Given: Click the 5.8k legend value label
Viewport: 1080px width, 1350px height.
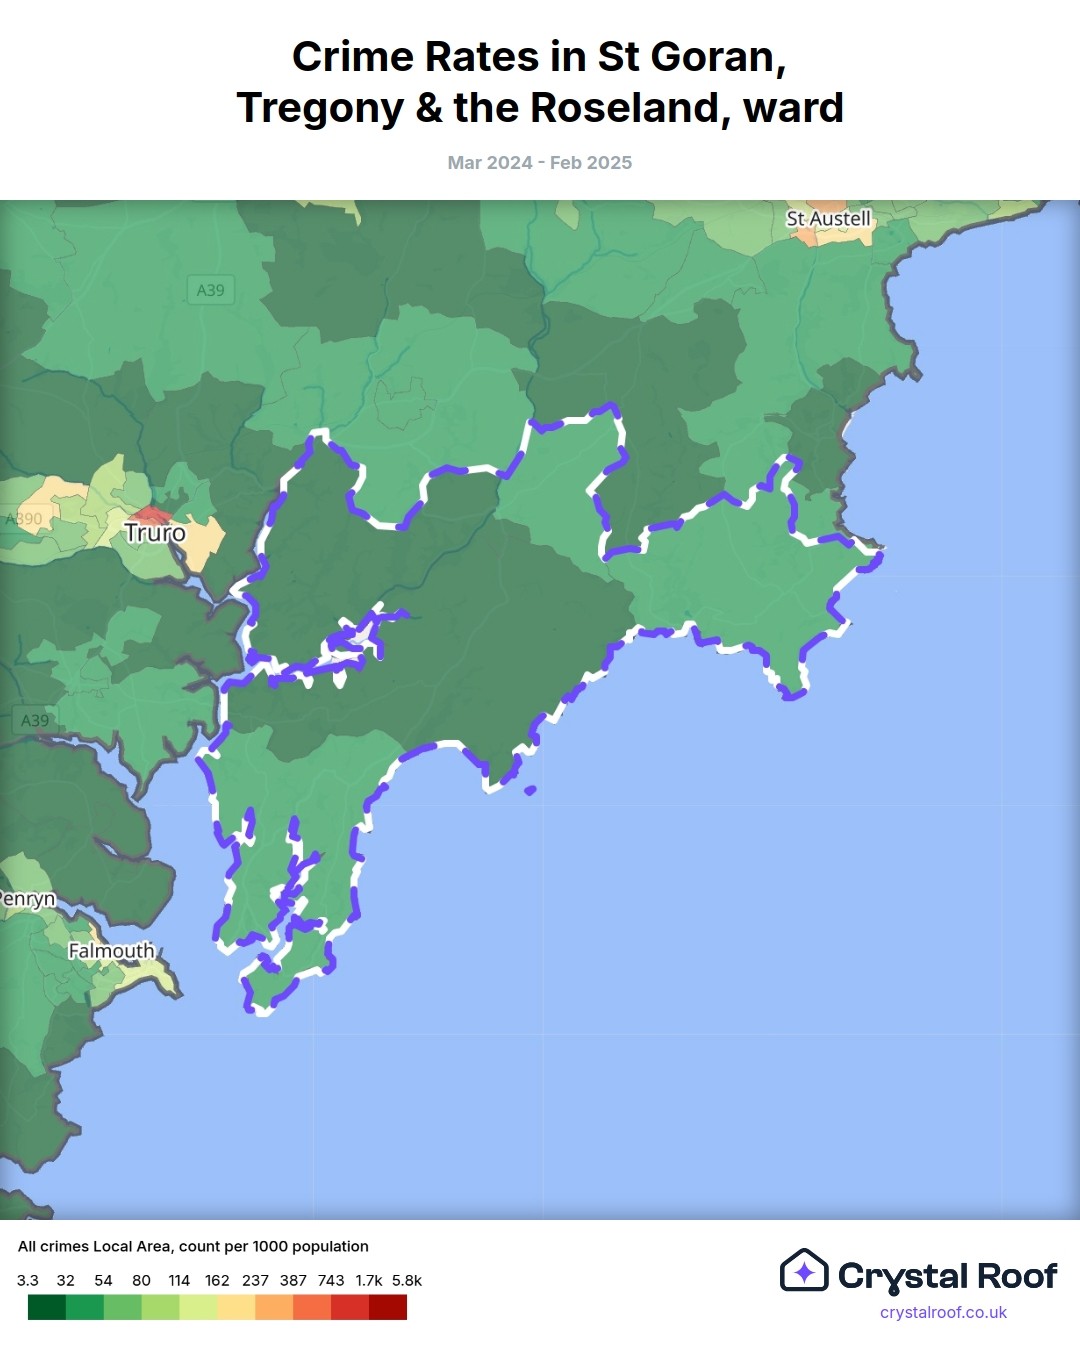Looking at the screenshot, I should [406, 1280].
